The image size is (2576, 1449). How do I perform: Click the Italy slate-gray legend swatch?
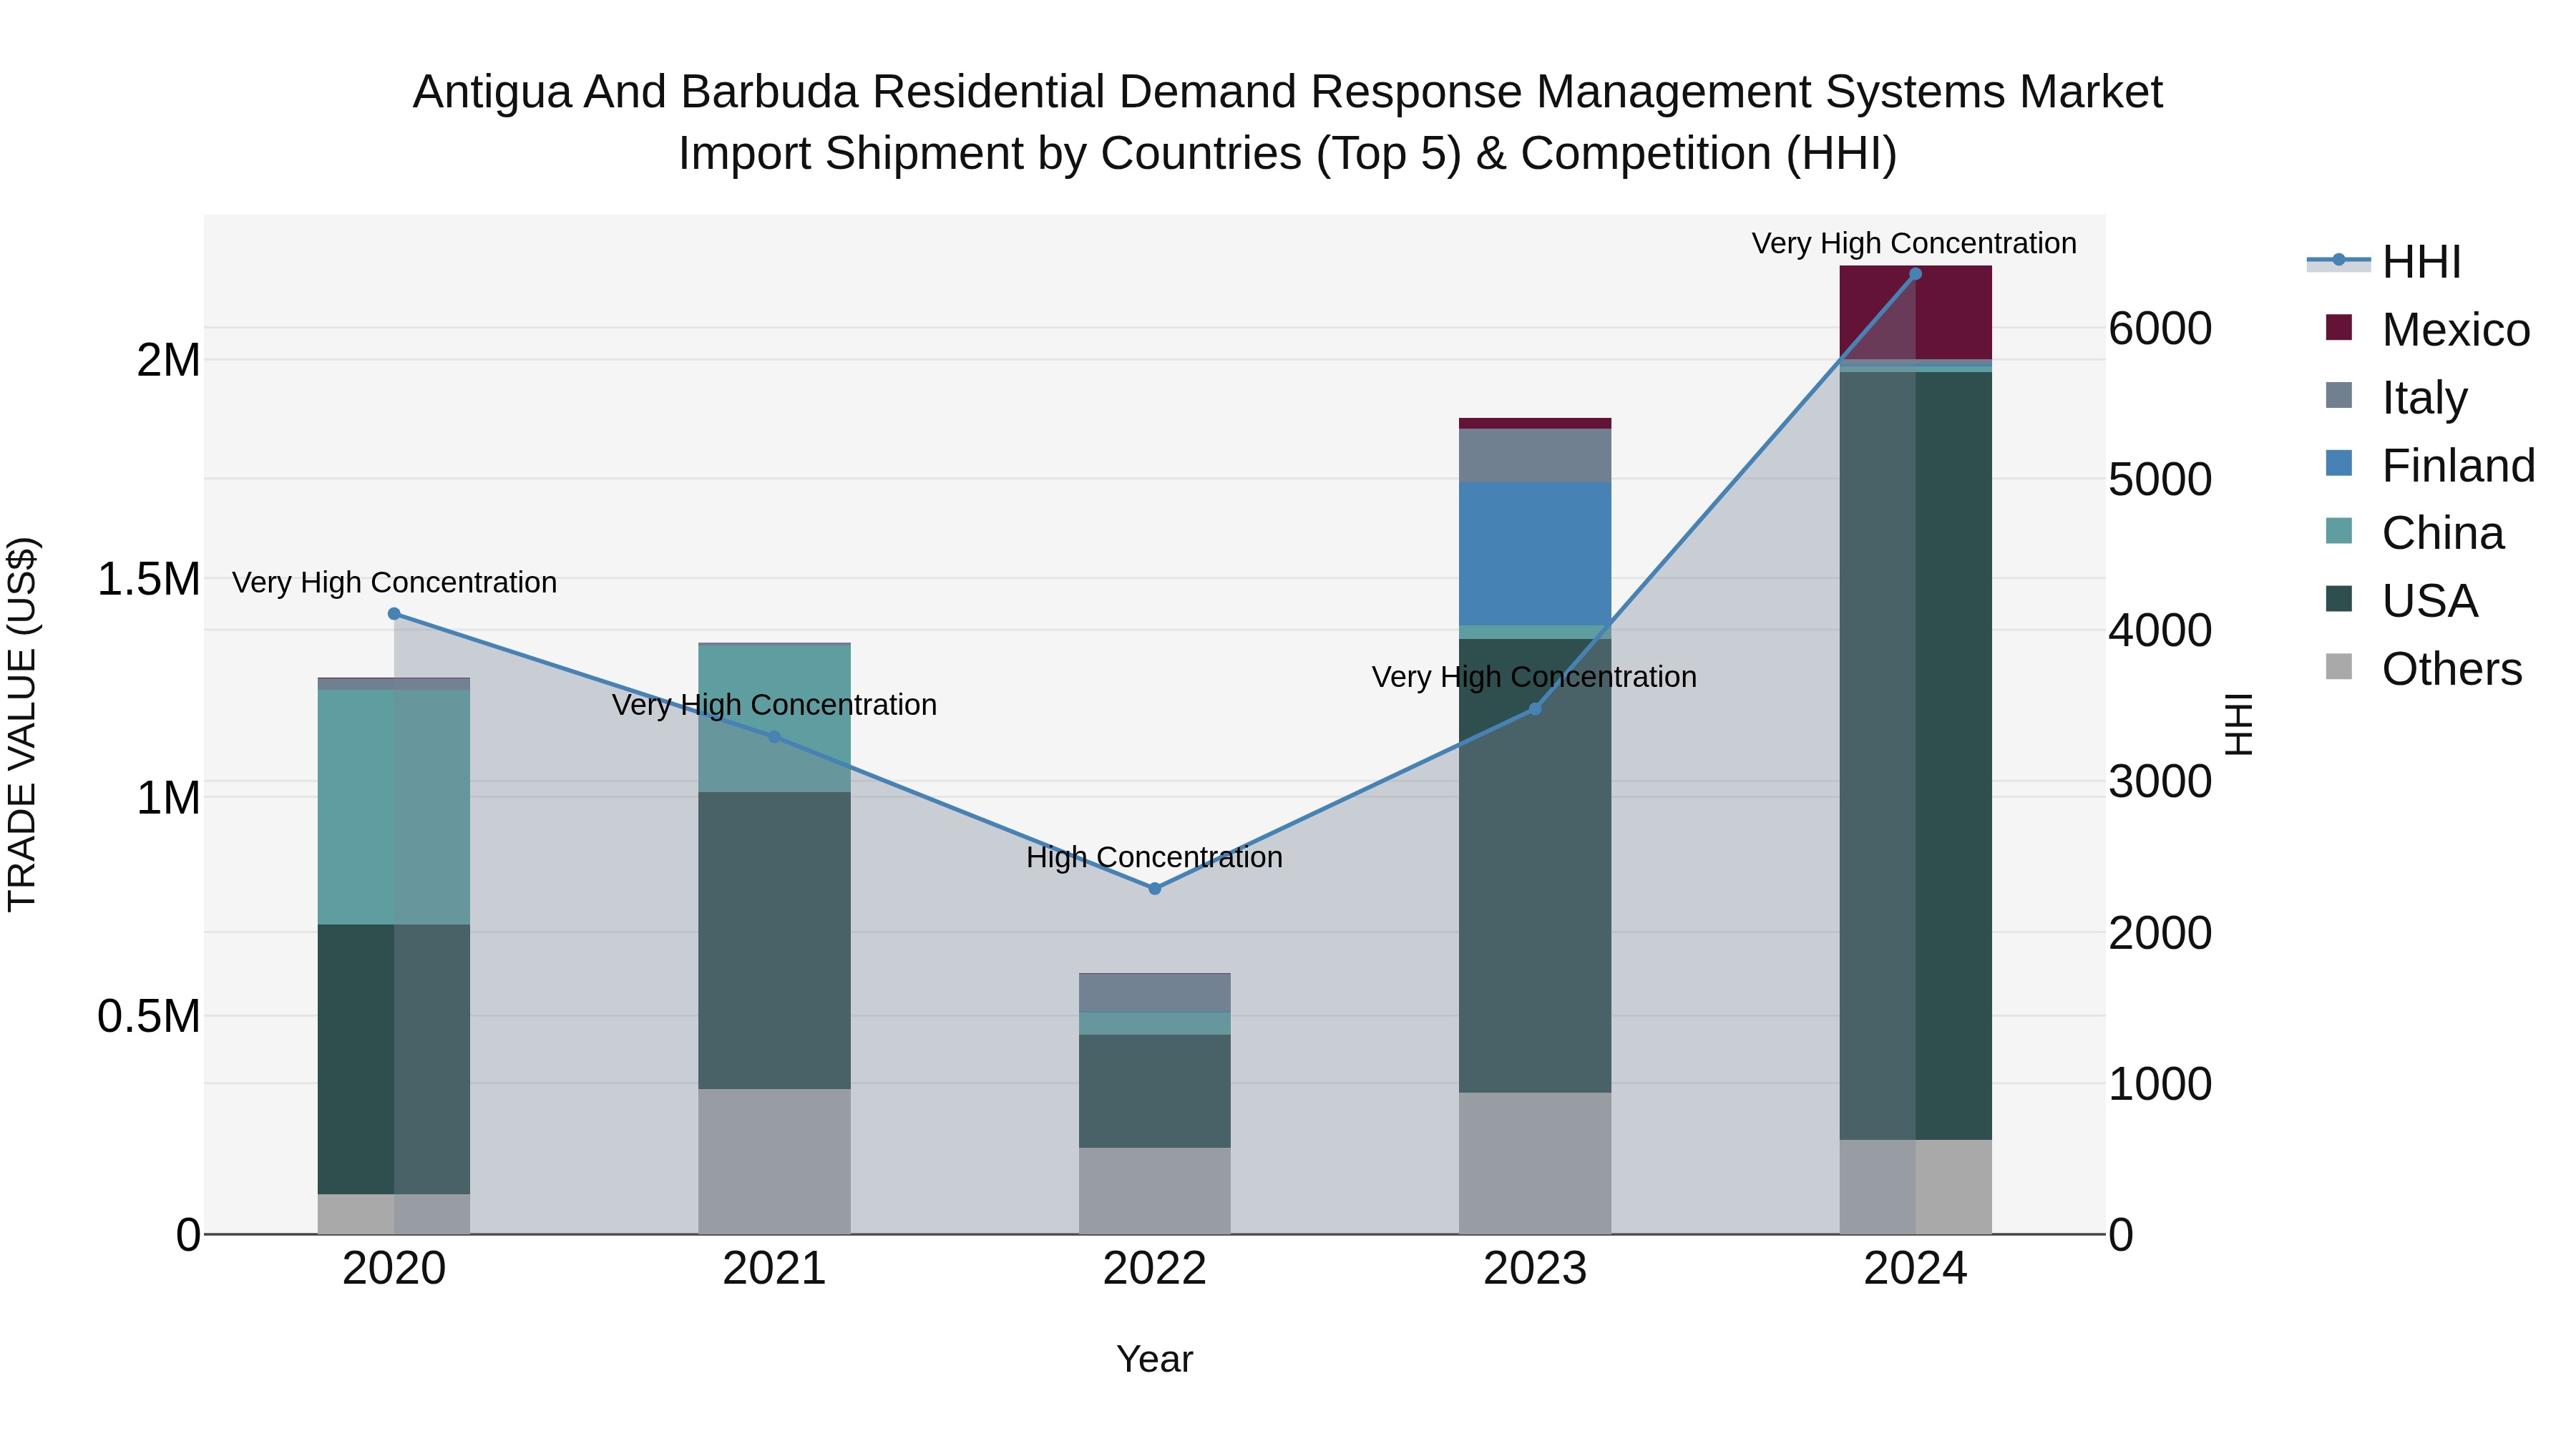coord(2339,395)
